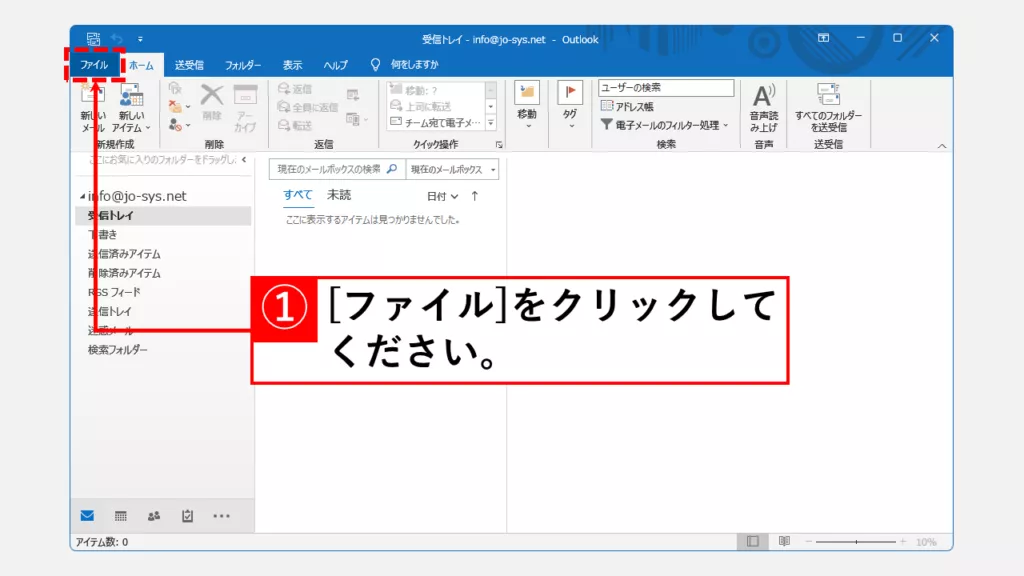Open the People contacts icon in navigation bar

pyautogui.click(x=154, y=516)
